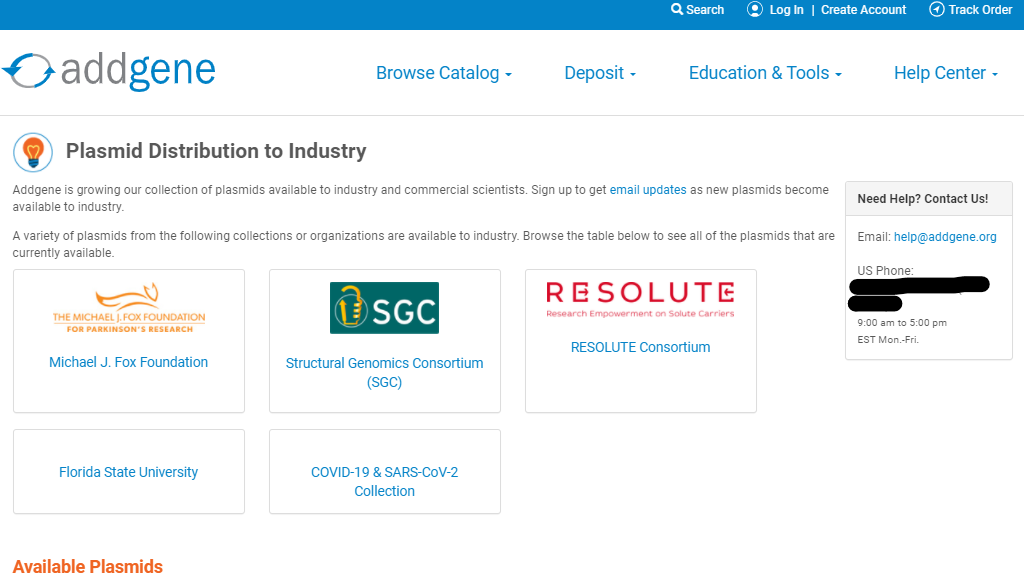This screenshot has width=1024, height=582.
Task: Open the Create Account link
Action: [x=863, y=10]
